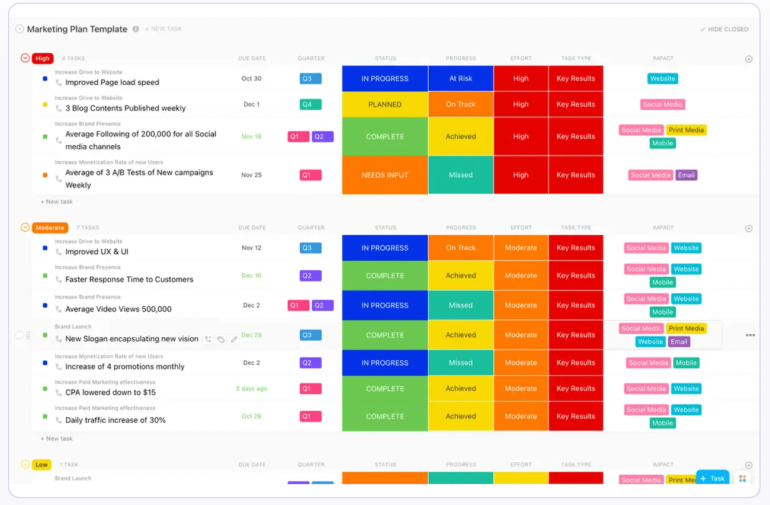Add column using plus icon in Moderate group
The width and height of the screenshot is (770, 505).
pyautogui.click(x=748, y=228)
